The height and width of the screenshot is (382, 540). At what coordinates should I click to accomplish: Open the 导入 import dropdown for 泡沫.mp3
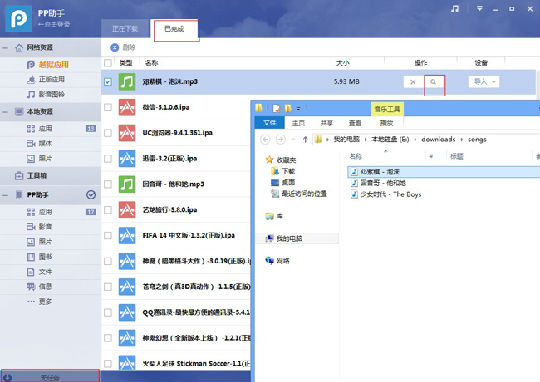(484, 82)
